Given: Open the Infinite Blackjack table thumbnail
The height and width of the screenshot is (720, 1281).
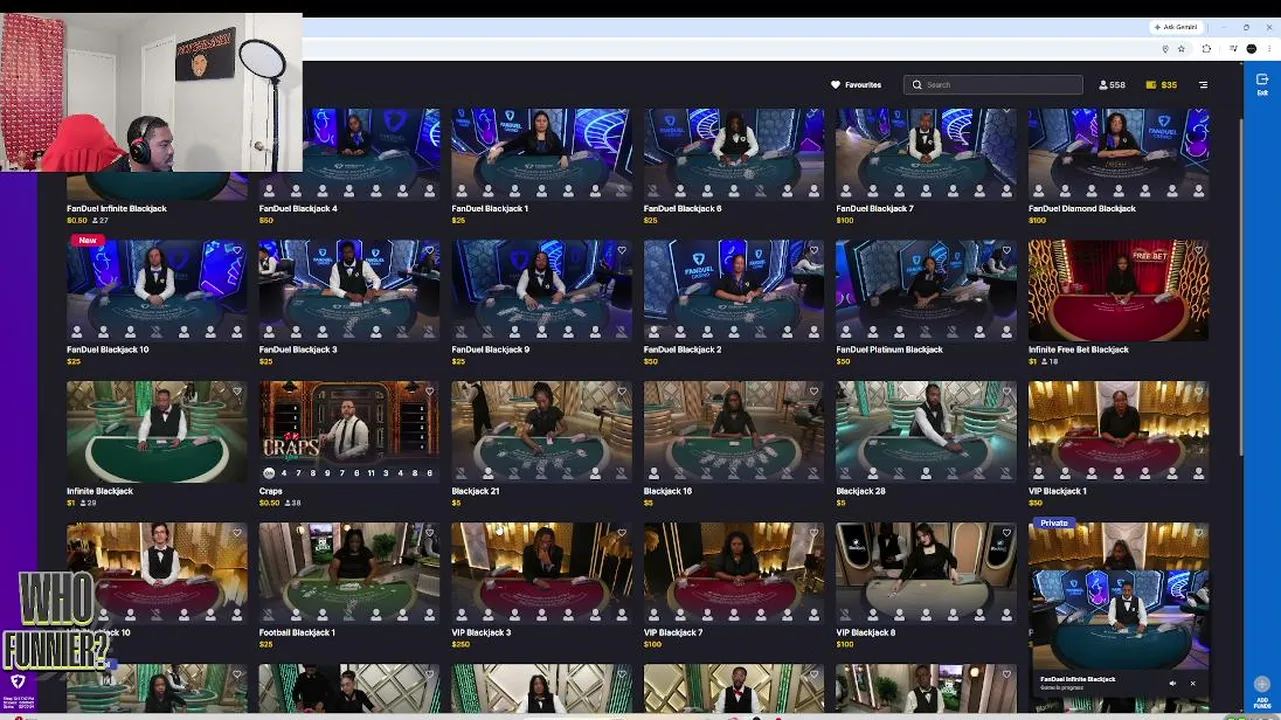Looking at the screenshot, I should click(x=157, y=431).
